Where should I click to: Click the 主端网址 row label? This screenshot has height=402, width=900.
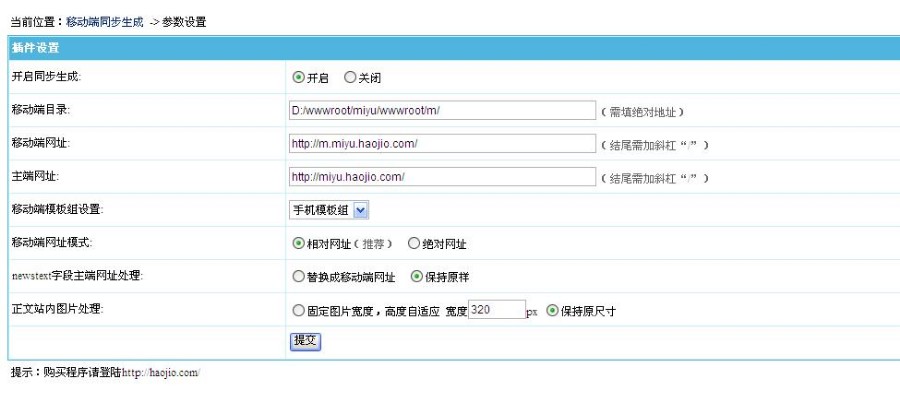[x=35, y=176]
